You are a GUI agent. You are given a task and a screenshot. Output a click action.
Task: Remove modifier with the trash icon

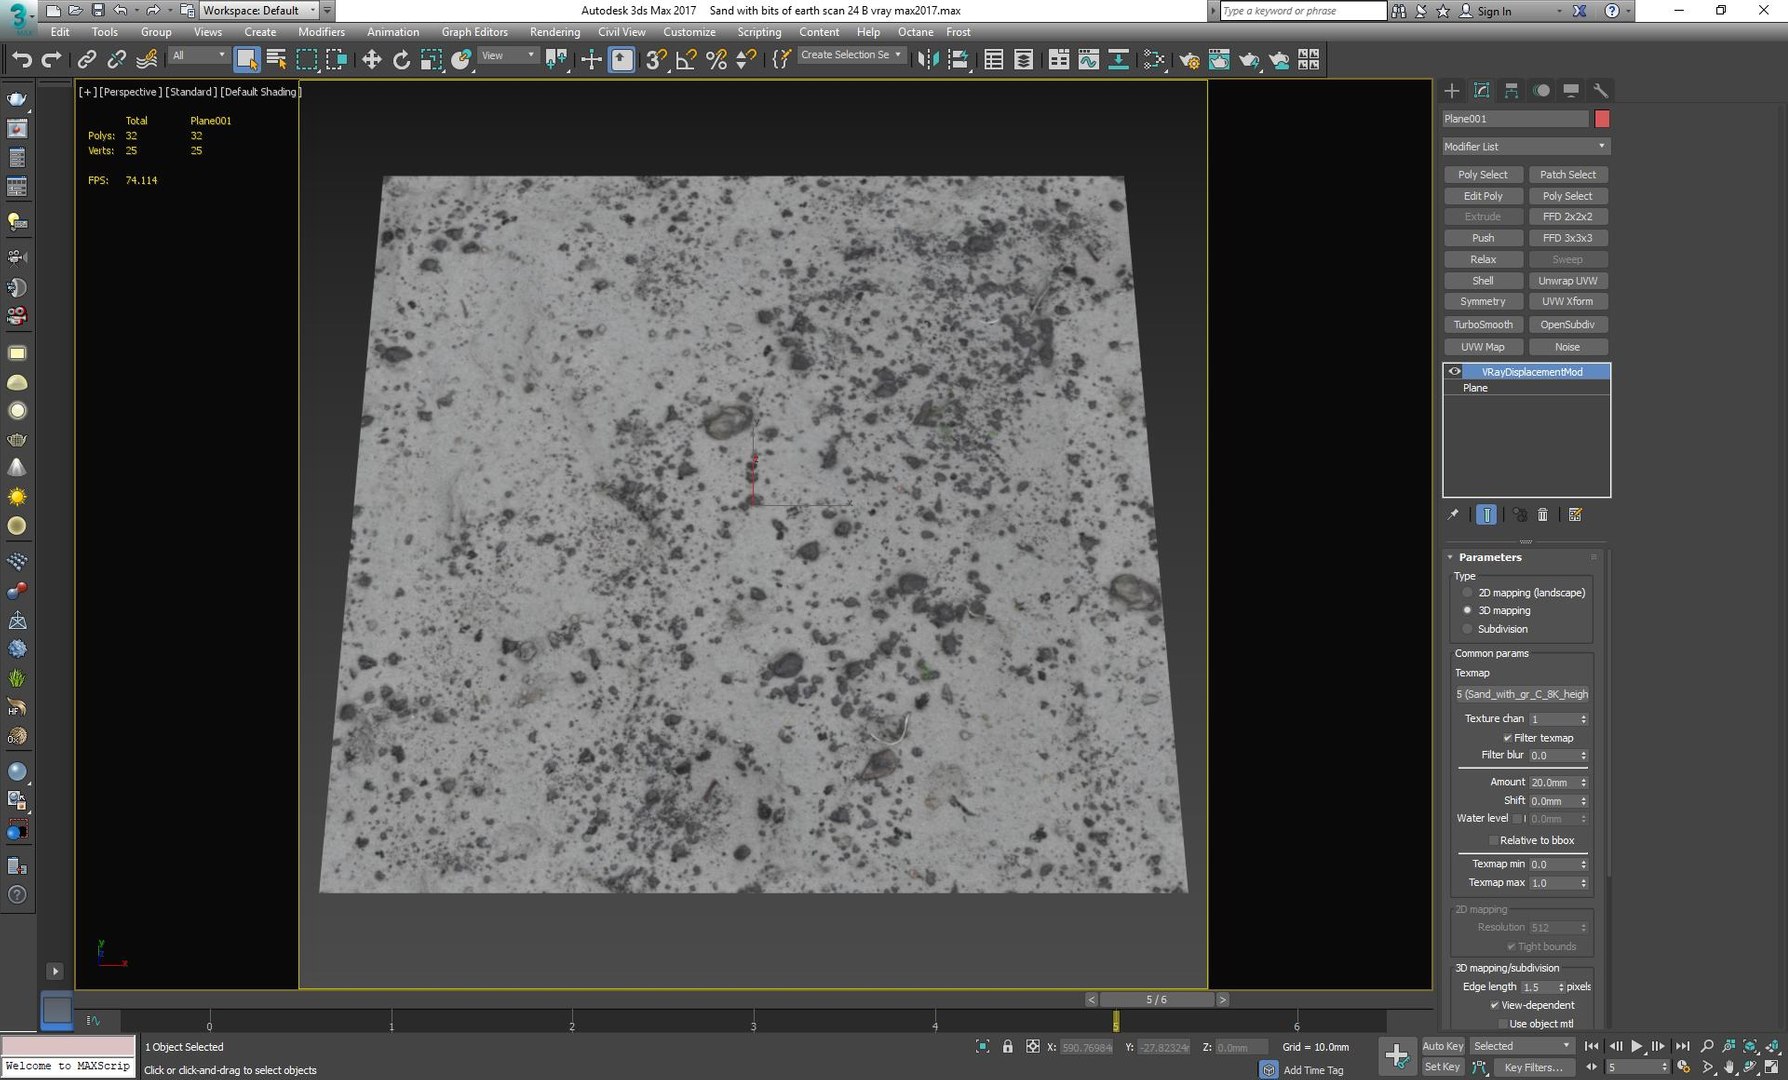(1543, 514)
